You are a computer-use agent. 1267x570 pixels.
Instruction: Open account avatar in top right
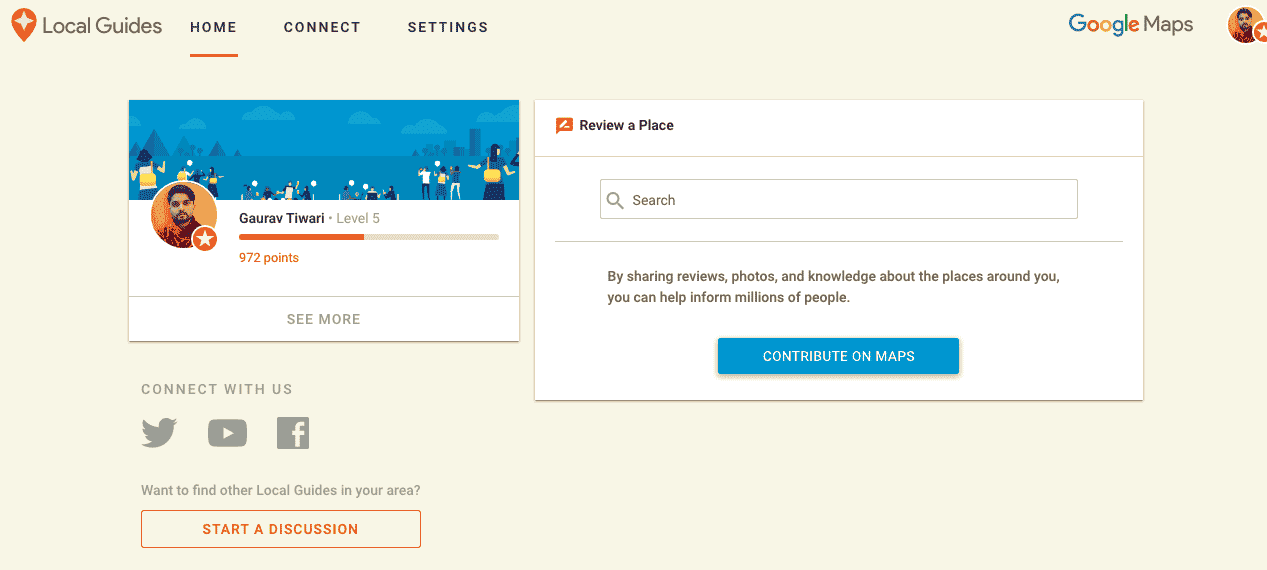click(x=1245, y=25)
